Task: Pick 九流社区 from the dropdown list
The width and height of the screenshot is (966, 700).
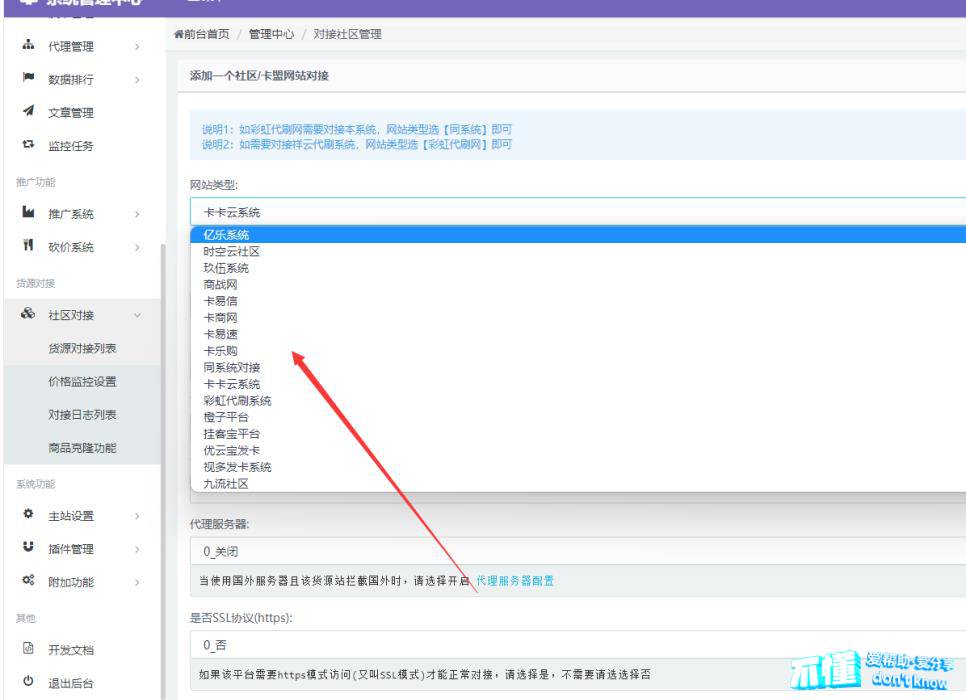Action: (226, 483)
